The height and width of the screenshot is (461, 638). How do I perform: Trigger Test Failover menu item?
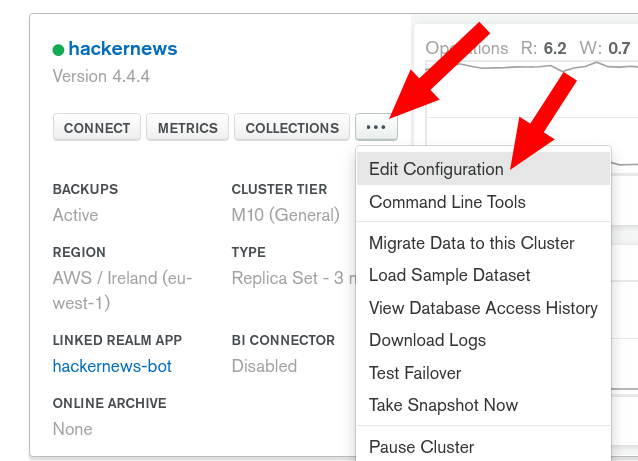pyautogui.click(x=415, y=373)
